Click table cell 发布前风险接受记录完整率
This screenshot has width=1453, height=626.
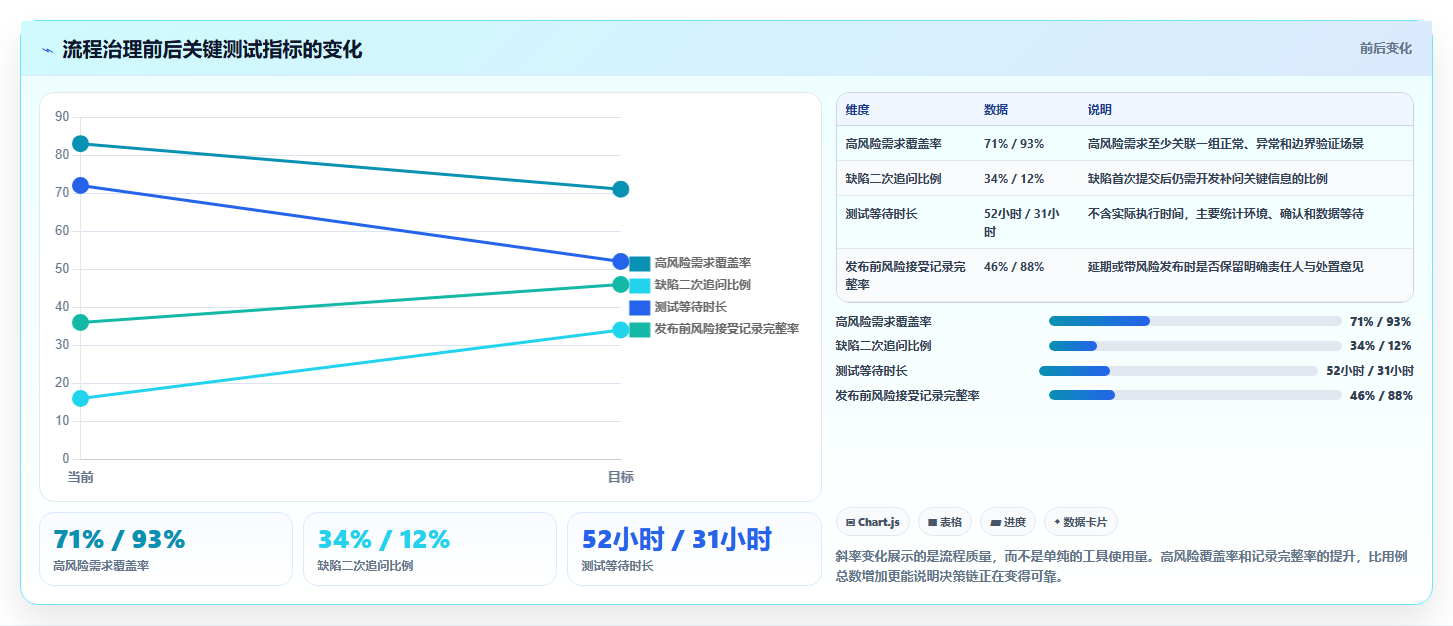click(x=906, y=275)
